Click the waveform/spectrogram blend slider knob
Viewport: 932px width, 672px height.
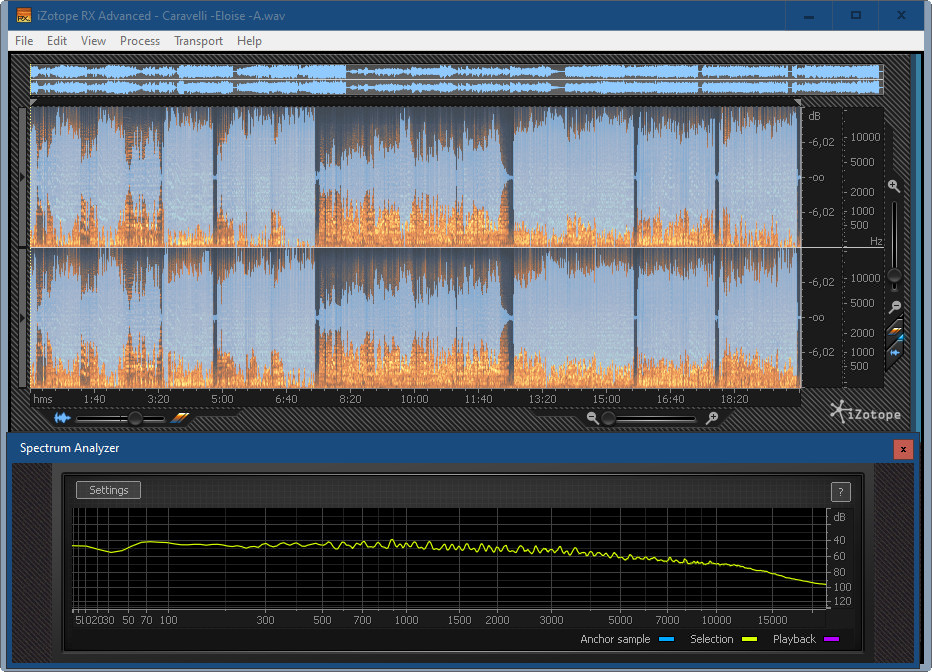click(135, 419)
